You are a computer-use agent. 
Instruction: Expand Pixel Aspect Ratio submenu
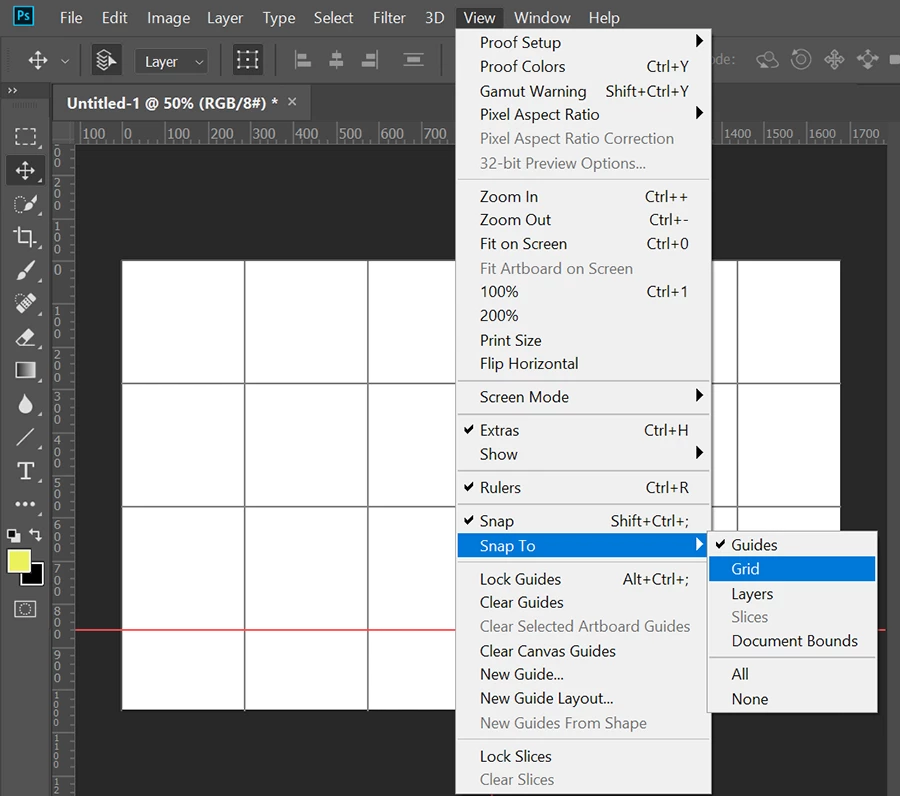click(x=583, y=115)
